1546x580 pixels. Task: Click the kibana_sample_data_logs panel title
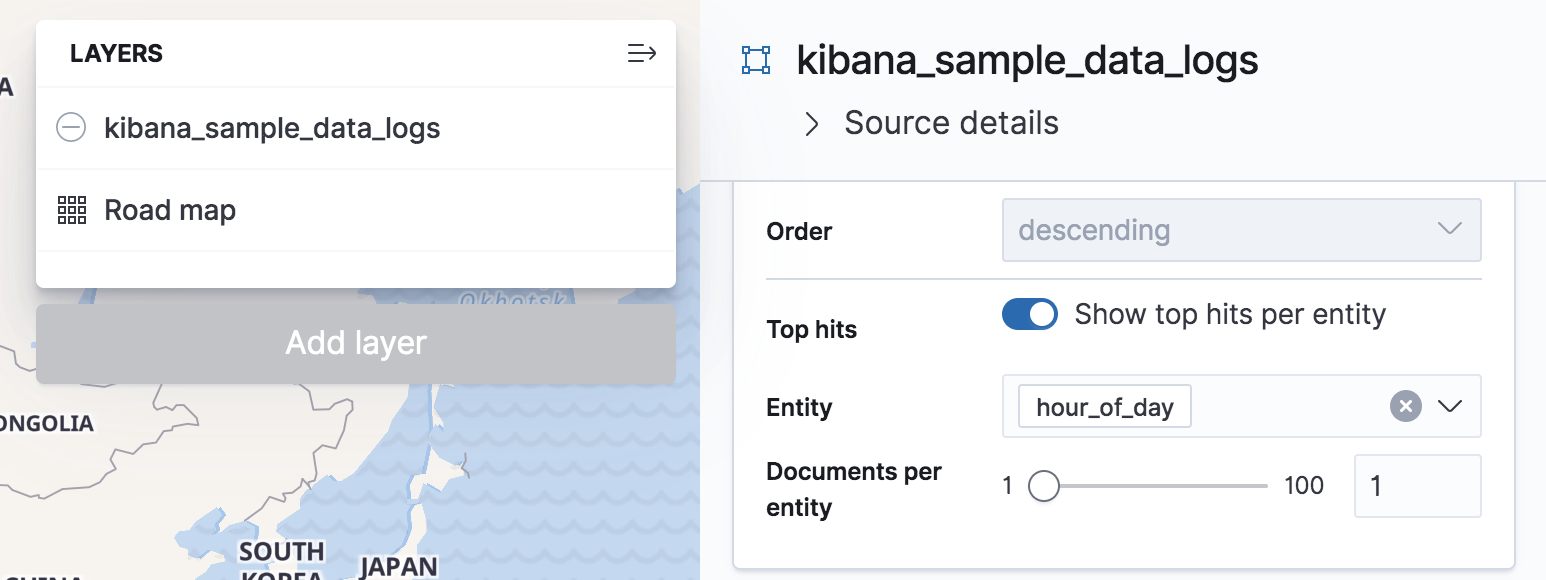(x=1027, y=61)
